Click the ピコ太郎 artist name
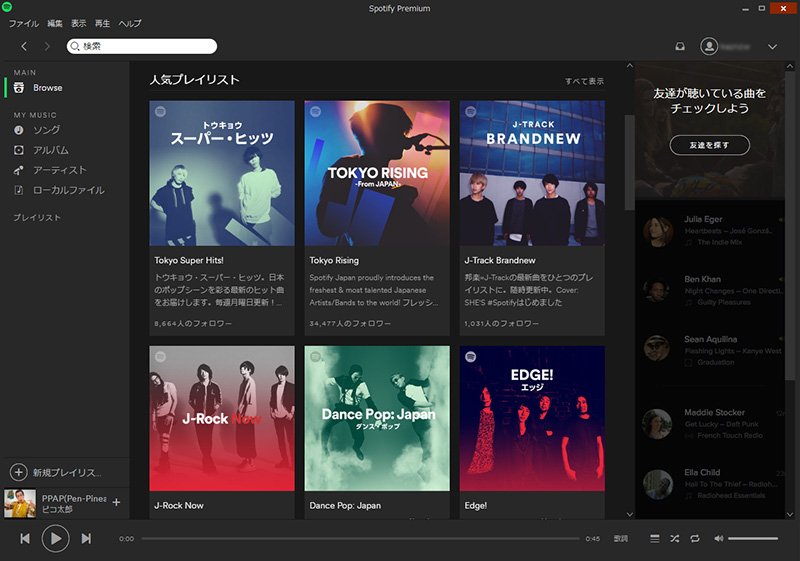 [57, 509]
